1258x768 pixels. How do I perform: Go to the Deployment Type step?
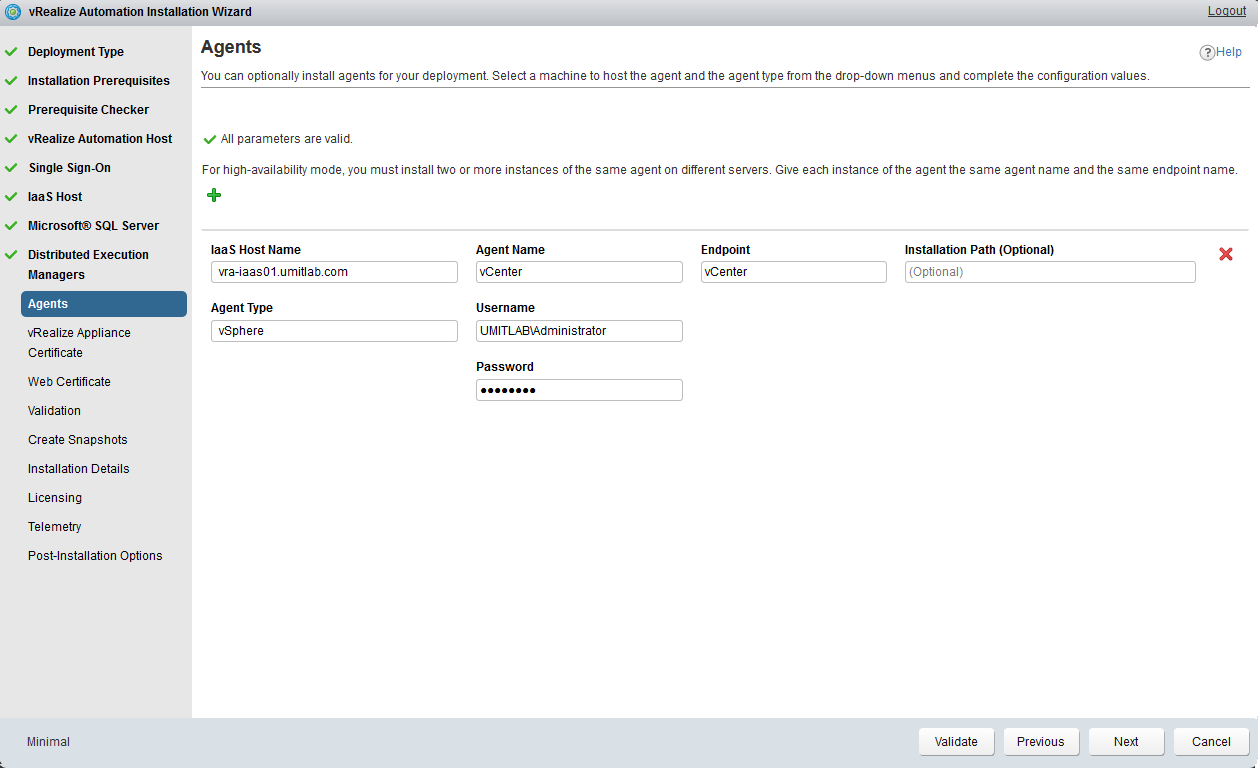click(x=76, y=52)
